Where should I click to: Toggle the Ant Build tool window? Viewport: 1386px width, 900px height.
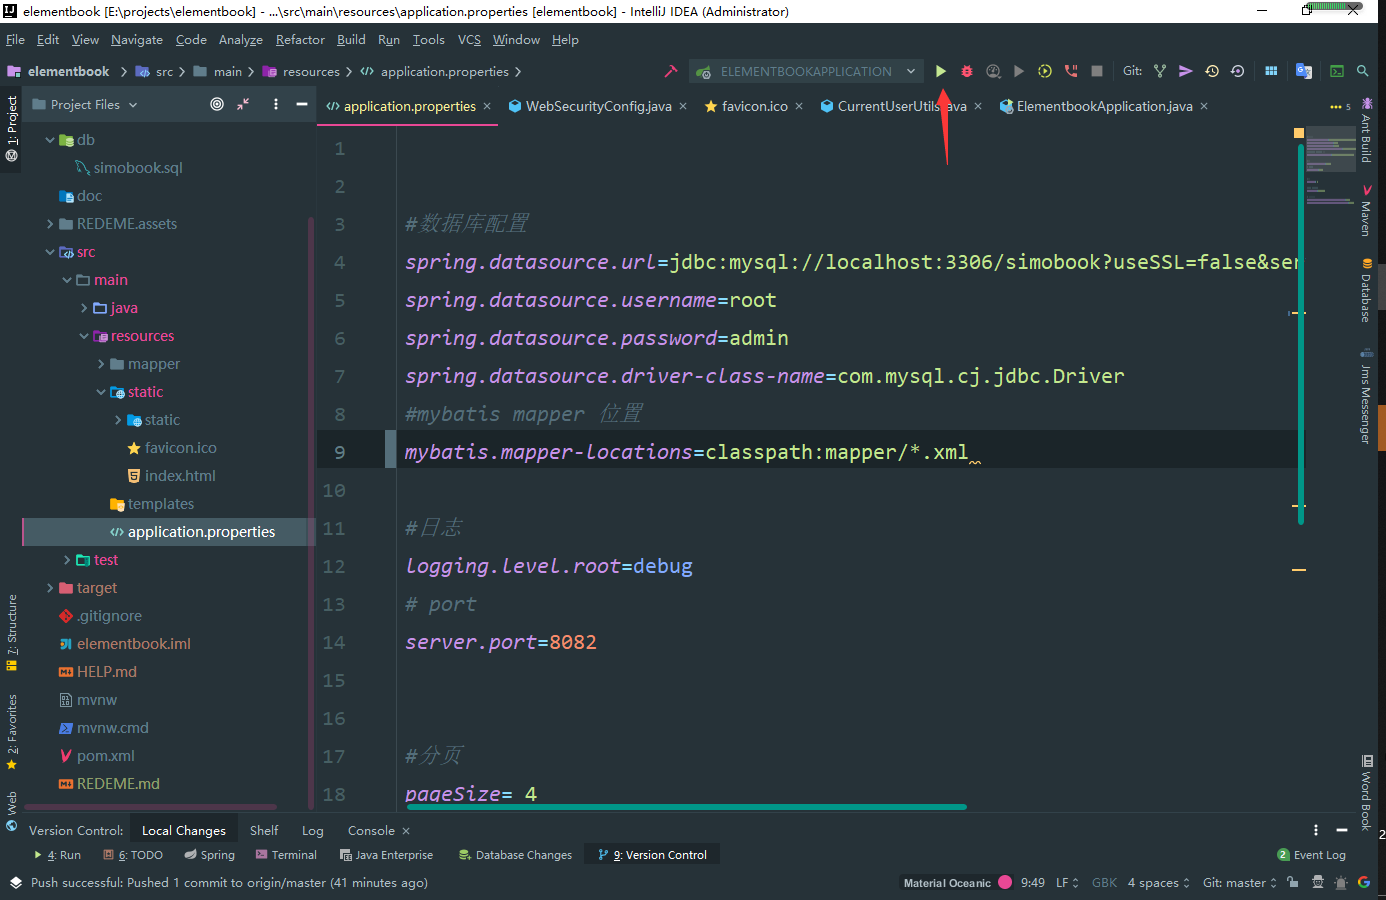click(1366, 130)
